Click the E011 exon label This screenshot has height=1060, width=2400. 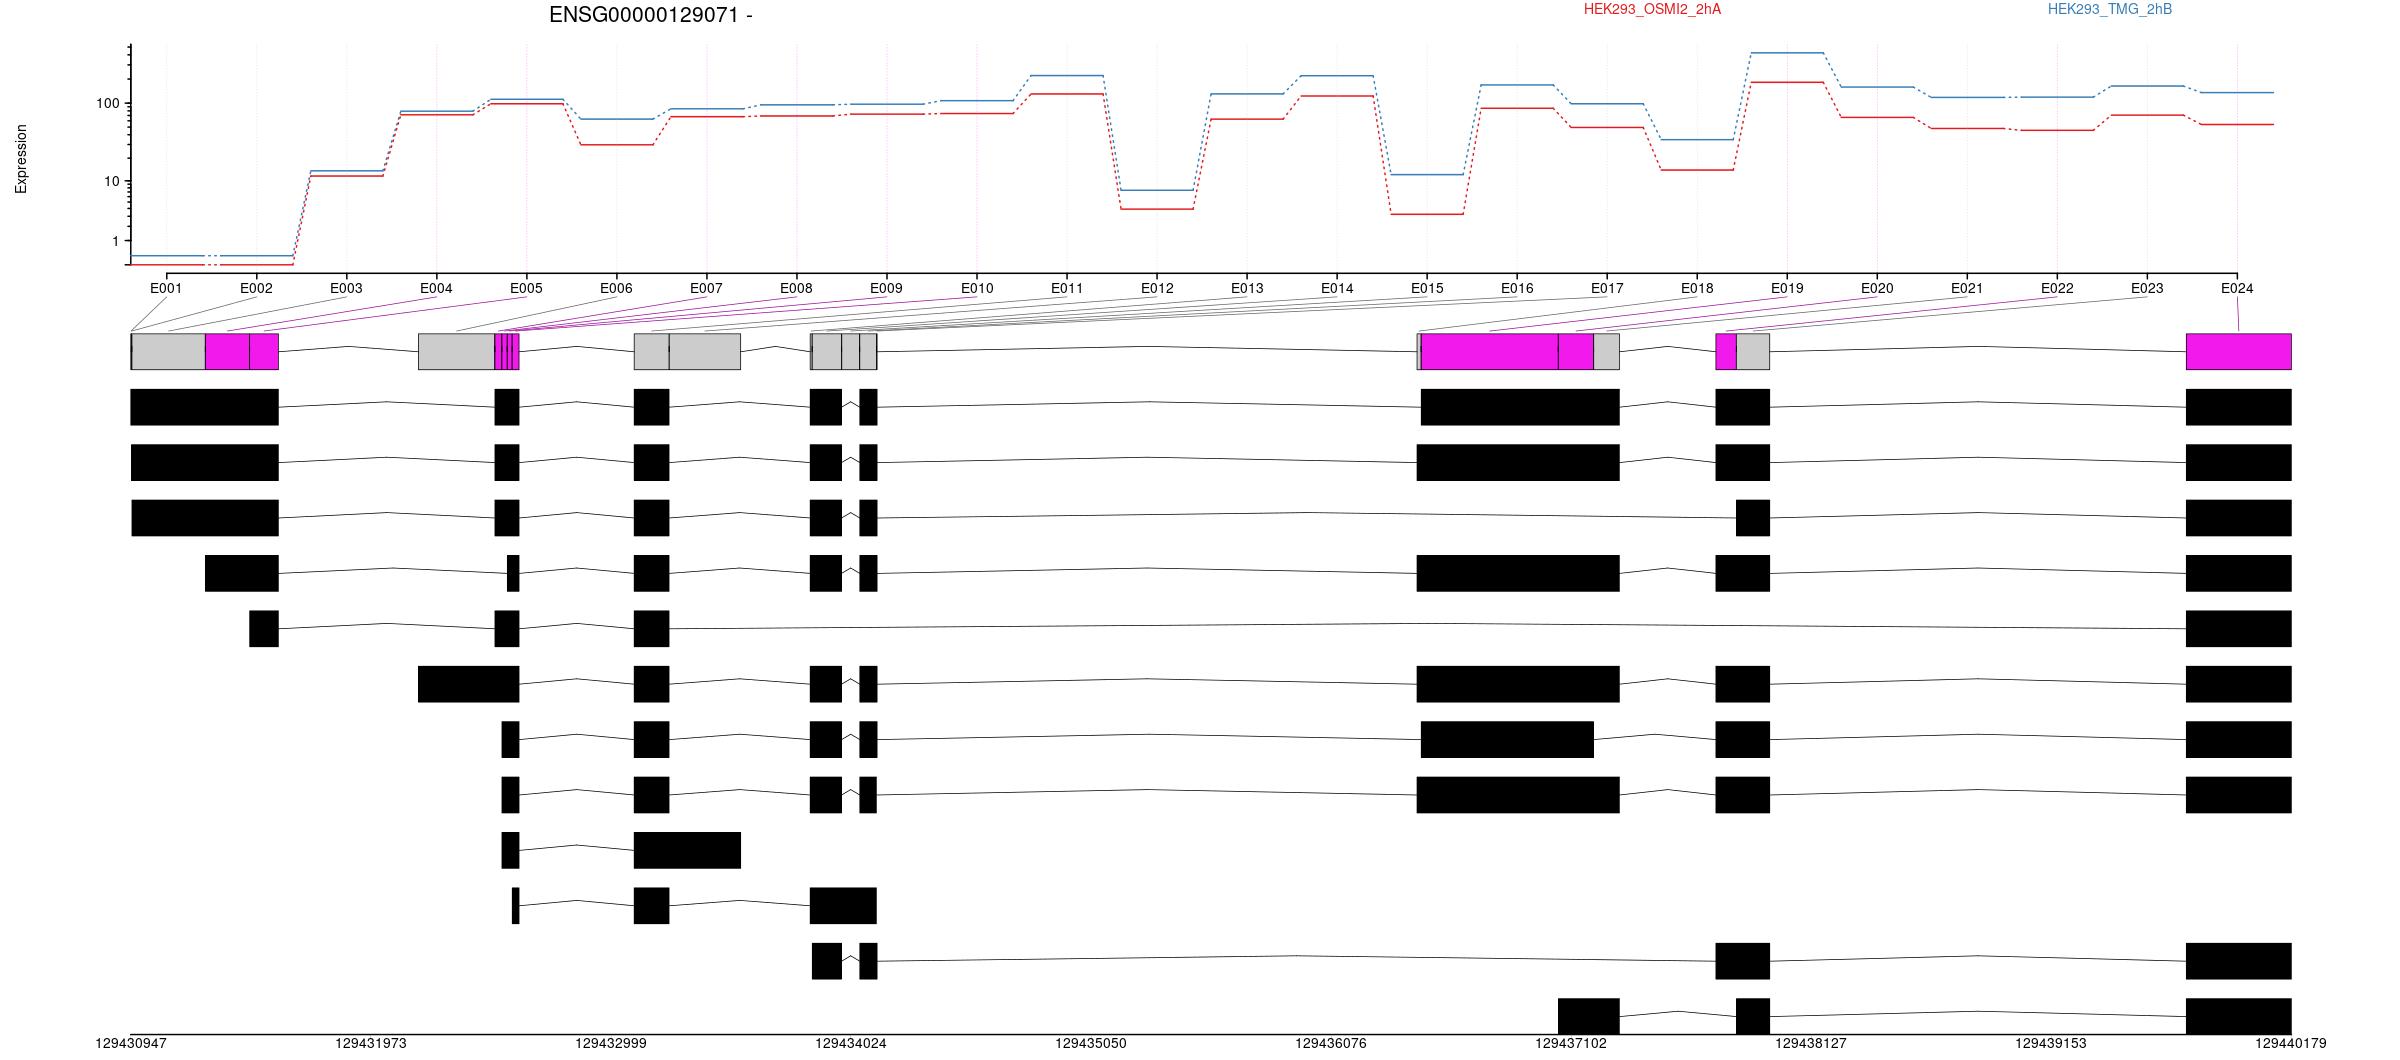(x=1067, y=288)
